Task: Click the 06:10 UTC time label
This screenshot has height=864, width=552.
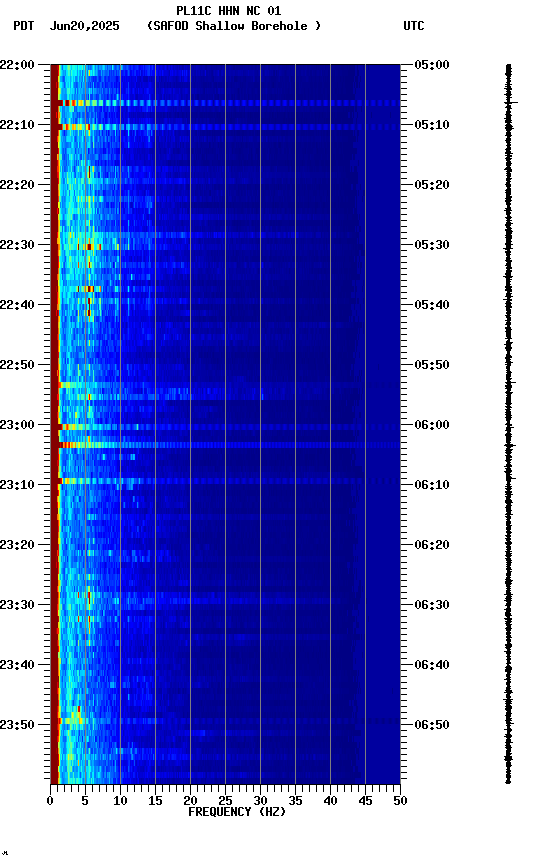Action: 432,485
